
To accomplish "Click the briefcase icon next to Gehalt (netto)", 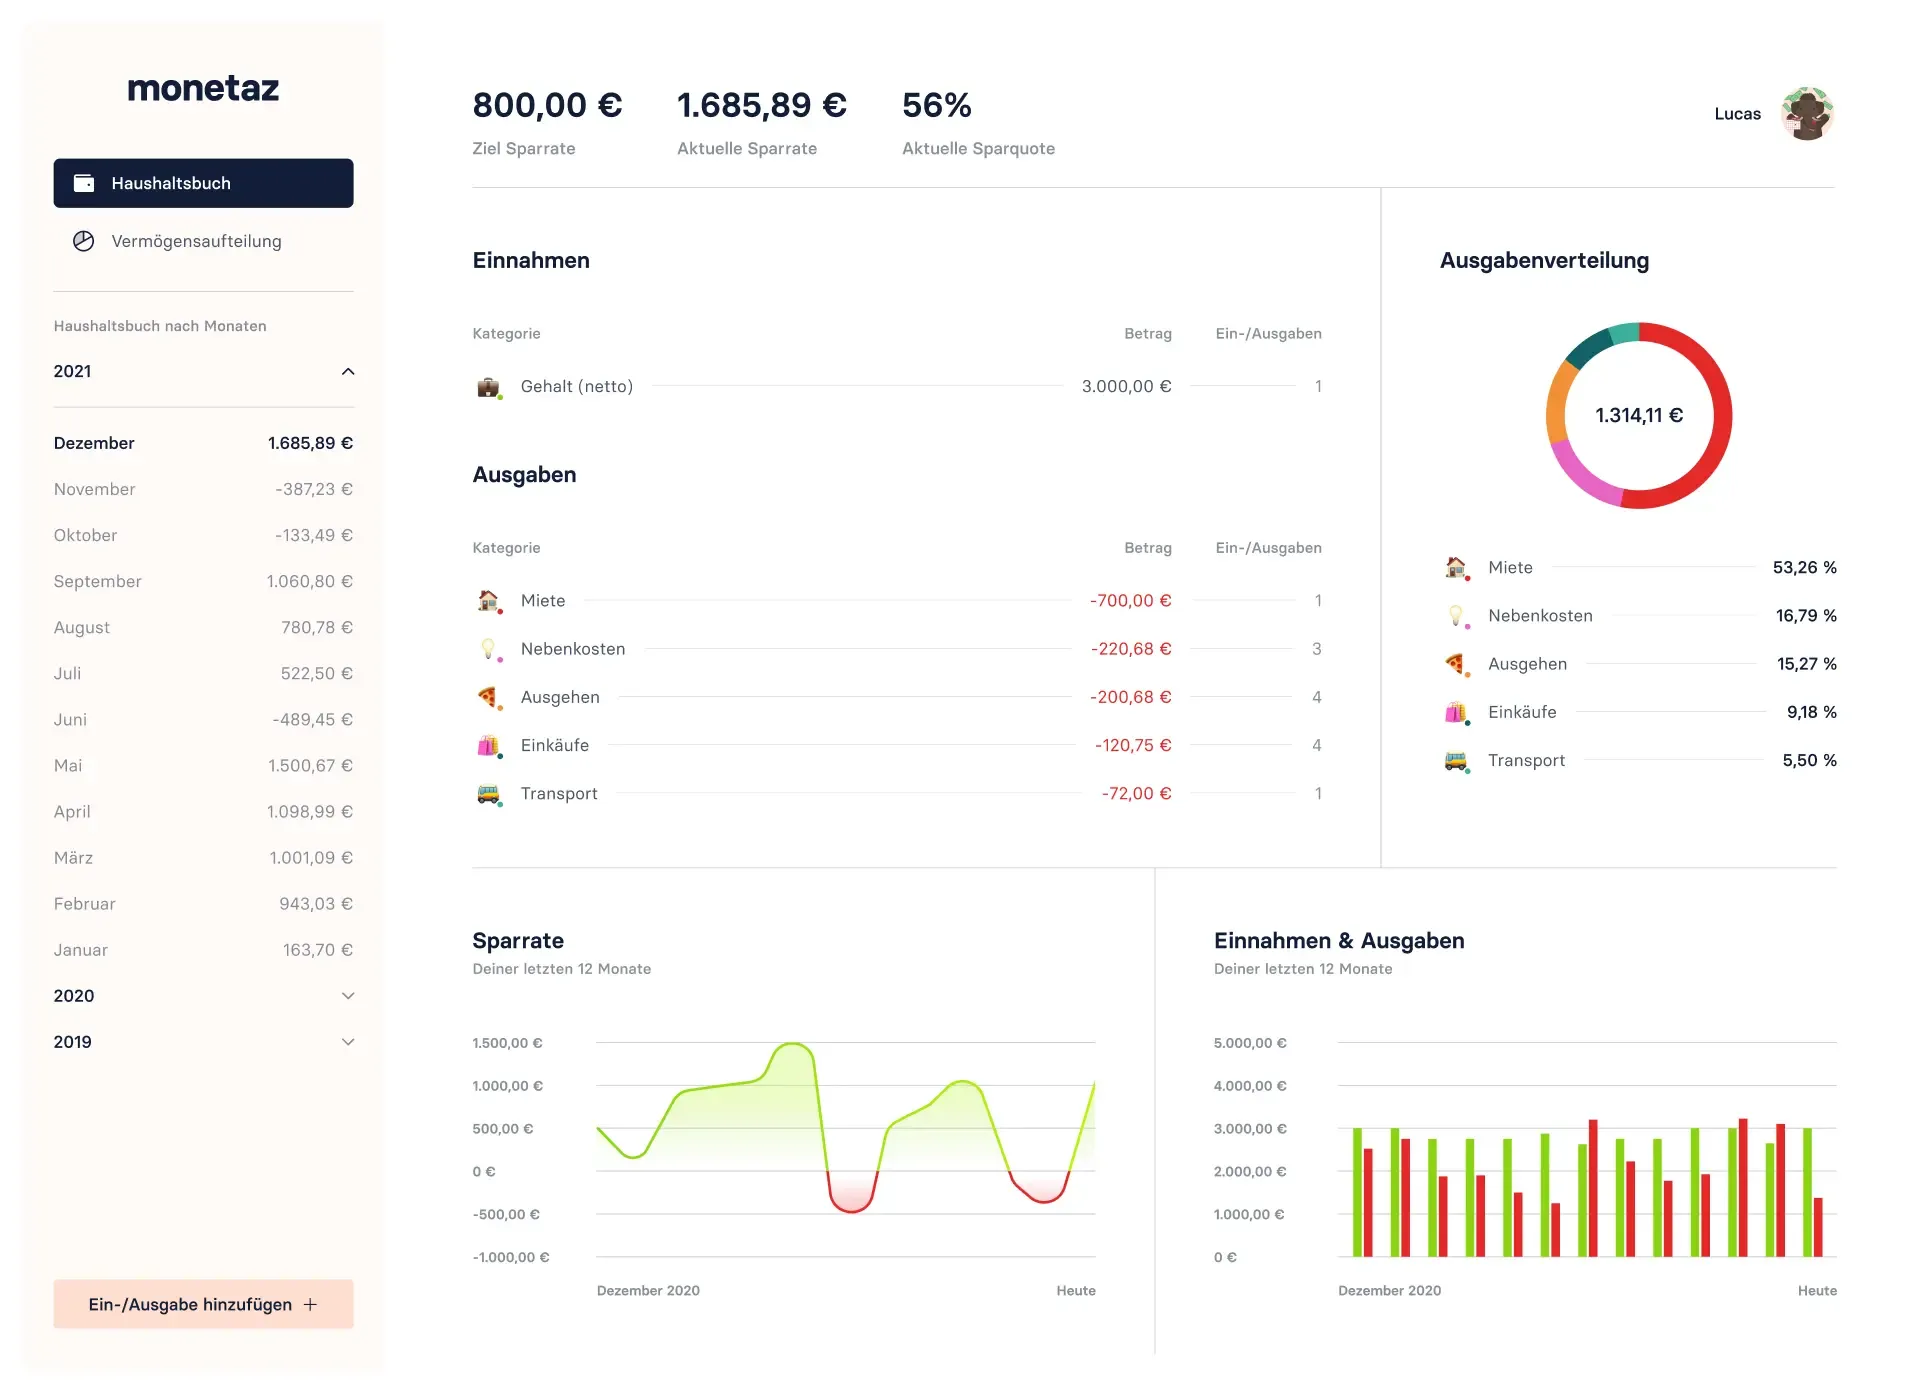I will (487, 386).
